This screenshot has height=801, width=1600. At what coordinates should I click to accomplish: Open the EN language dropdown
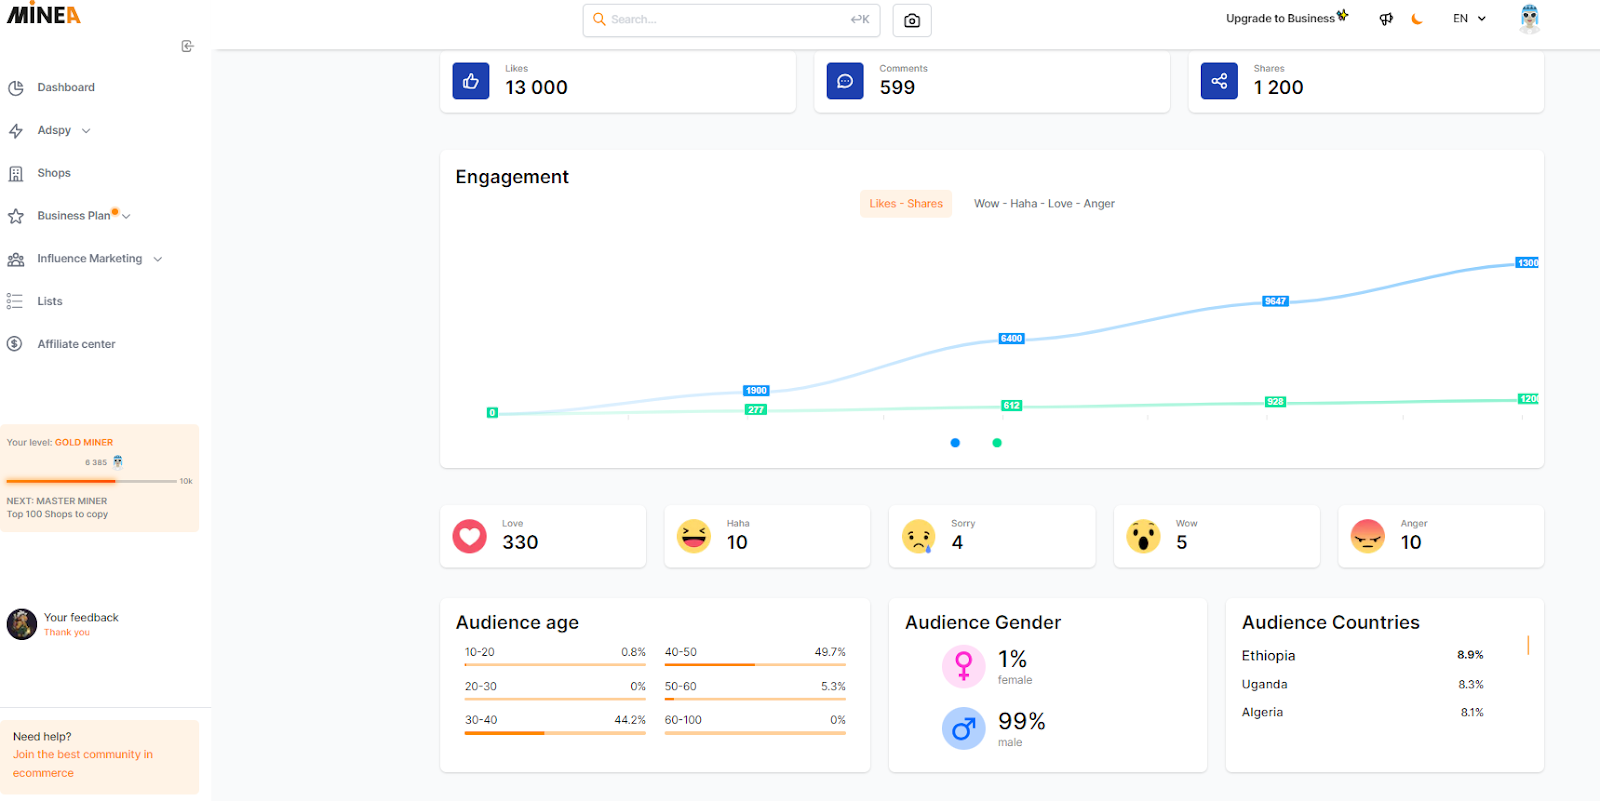point(1469,19)
